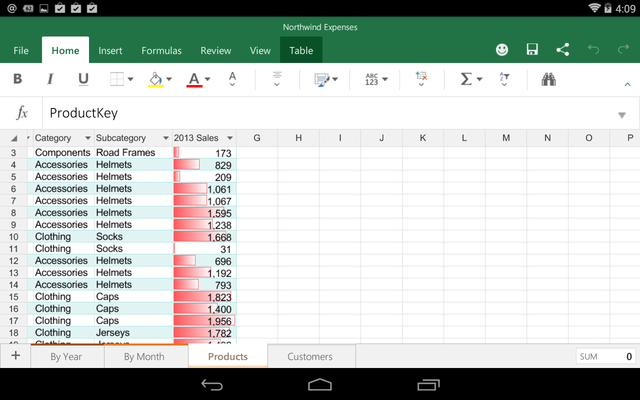
Task: Open Find with the binoculars icon
Action: coord(549,79)
